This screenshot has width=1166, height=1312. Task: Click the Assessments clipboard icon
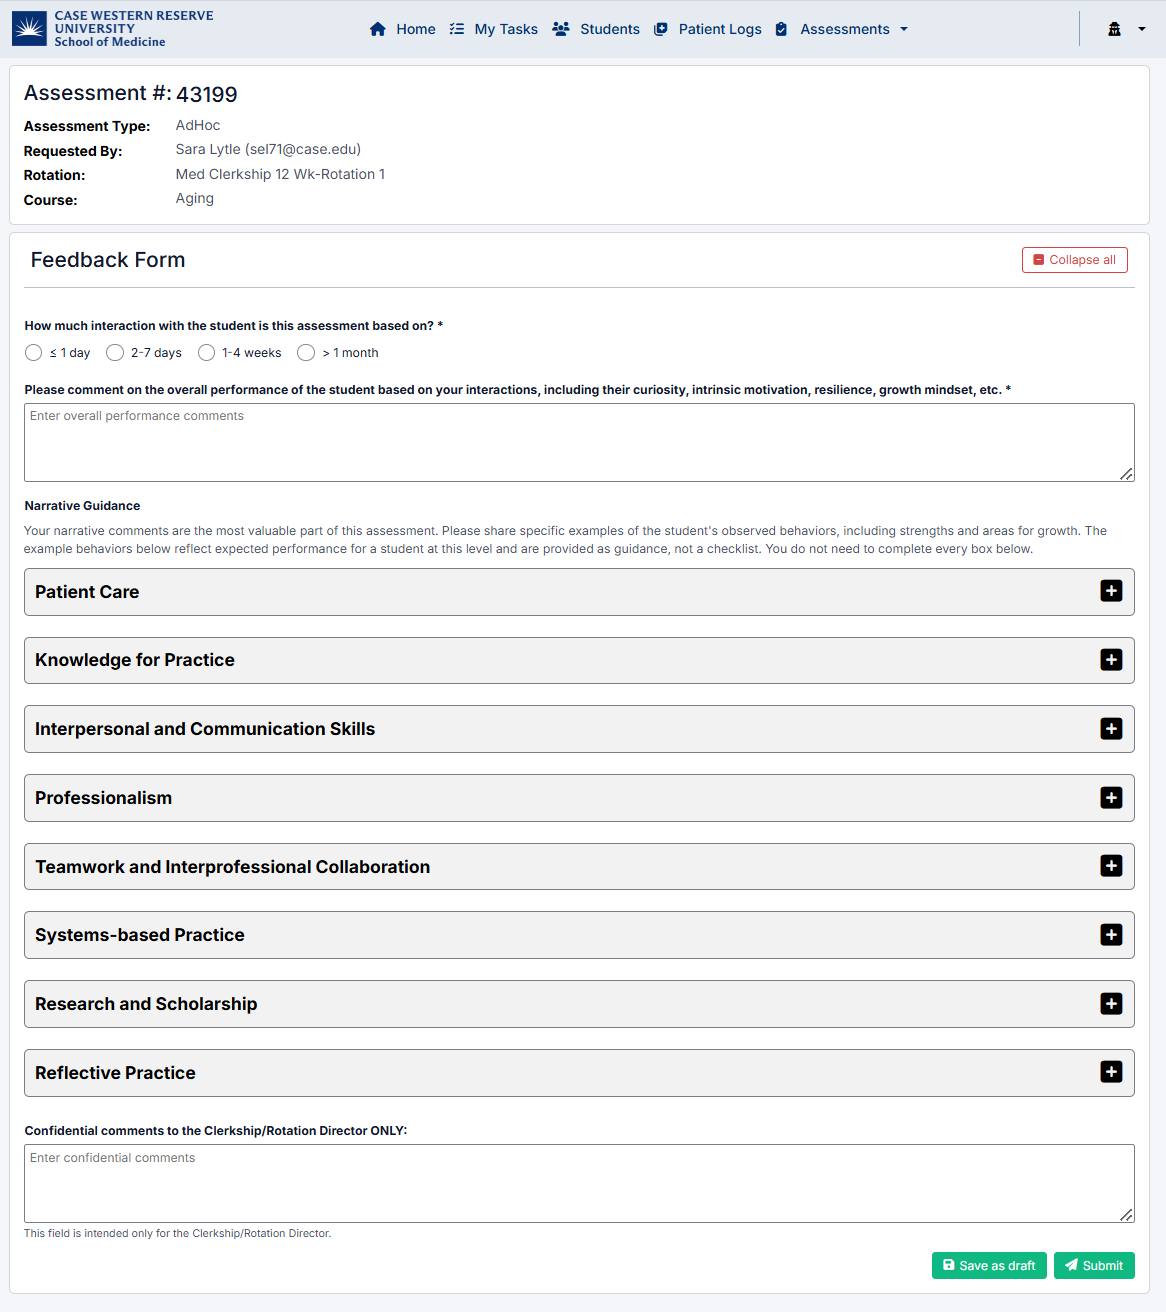[x=782, y=29]
